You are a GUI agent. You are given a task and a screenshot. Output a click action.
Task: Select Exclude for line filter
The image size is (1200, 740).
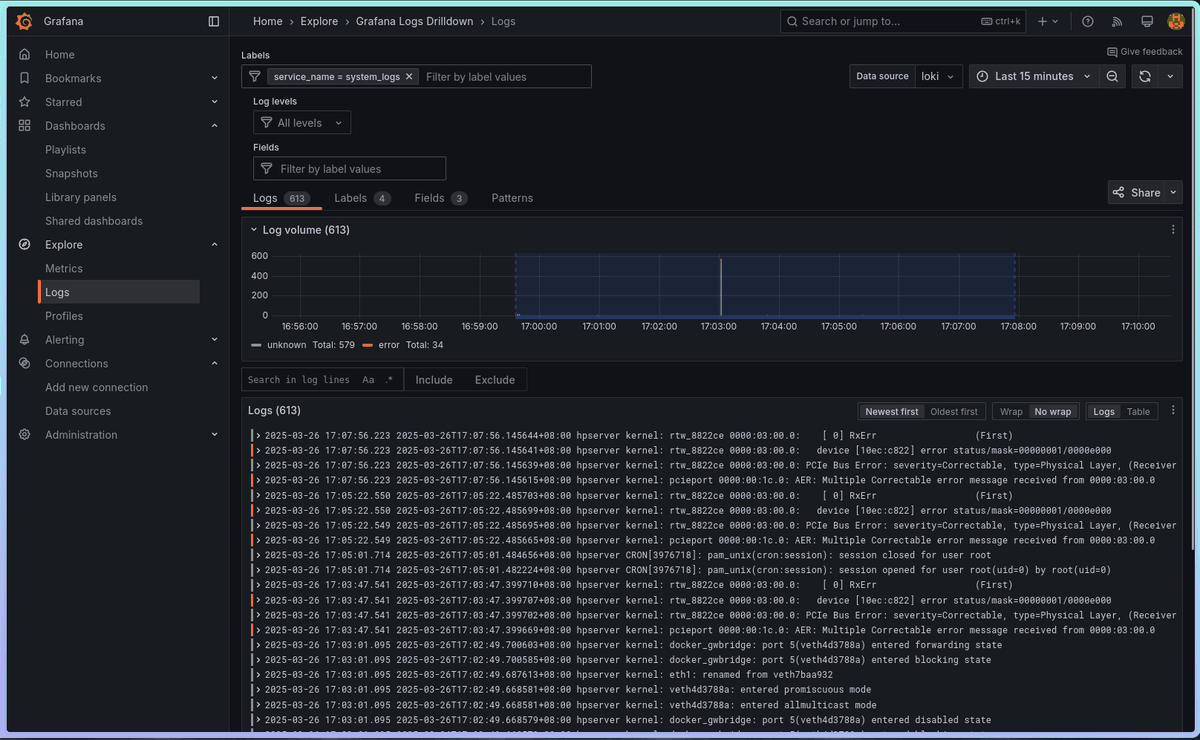point(495,380)
